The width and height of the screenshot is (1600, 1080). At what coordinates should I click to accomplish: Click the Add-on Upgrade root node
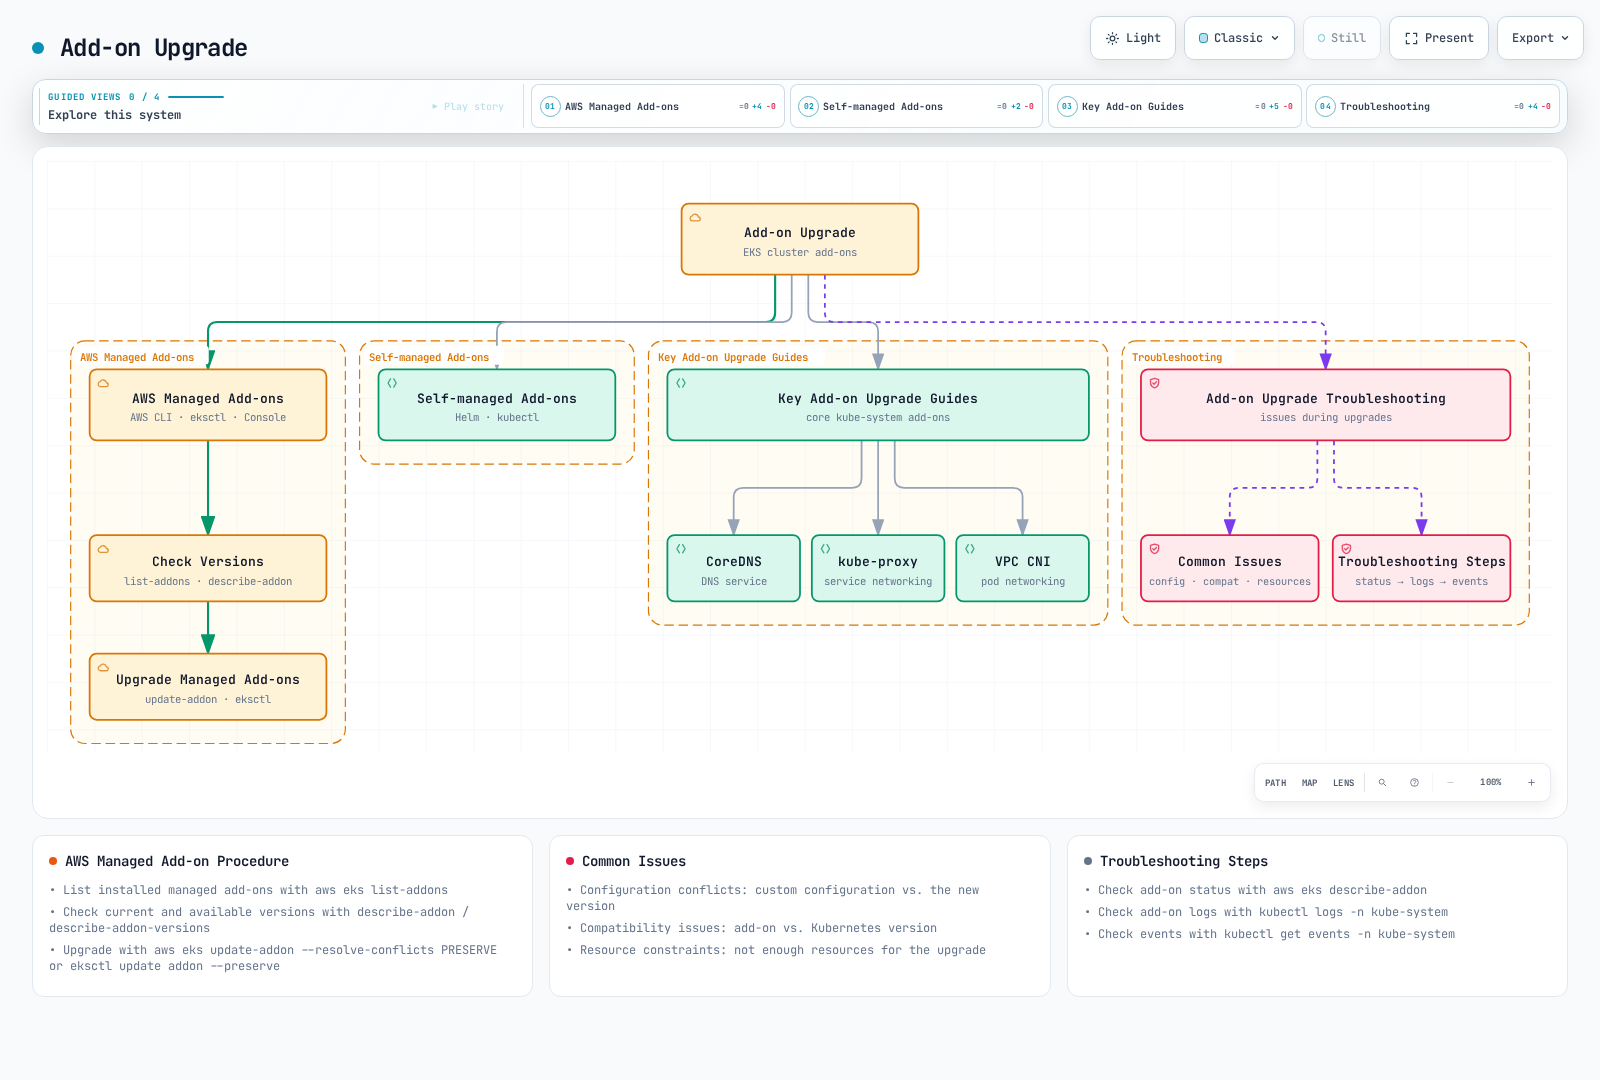coord(800,239)
